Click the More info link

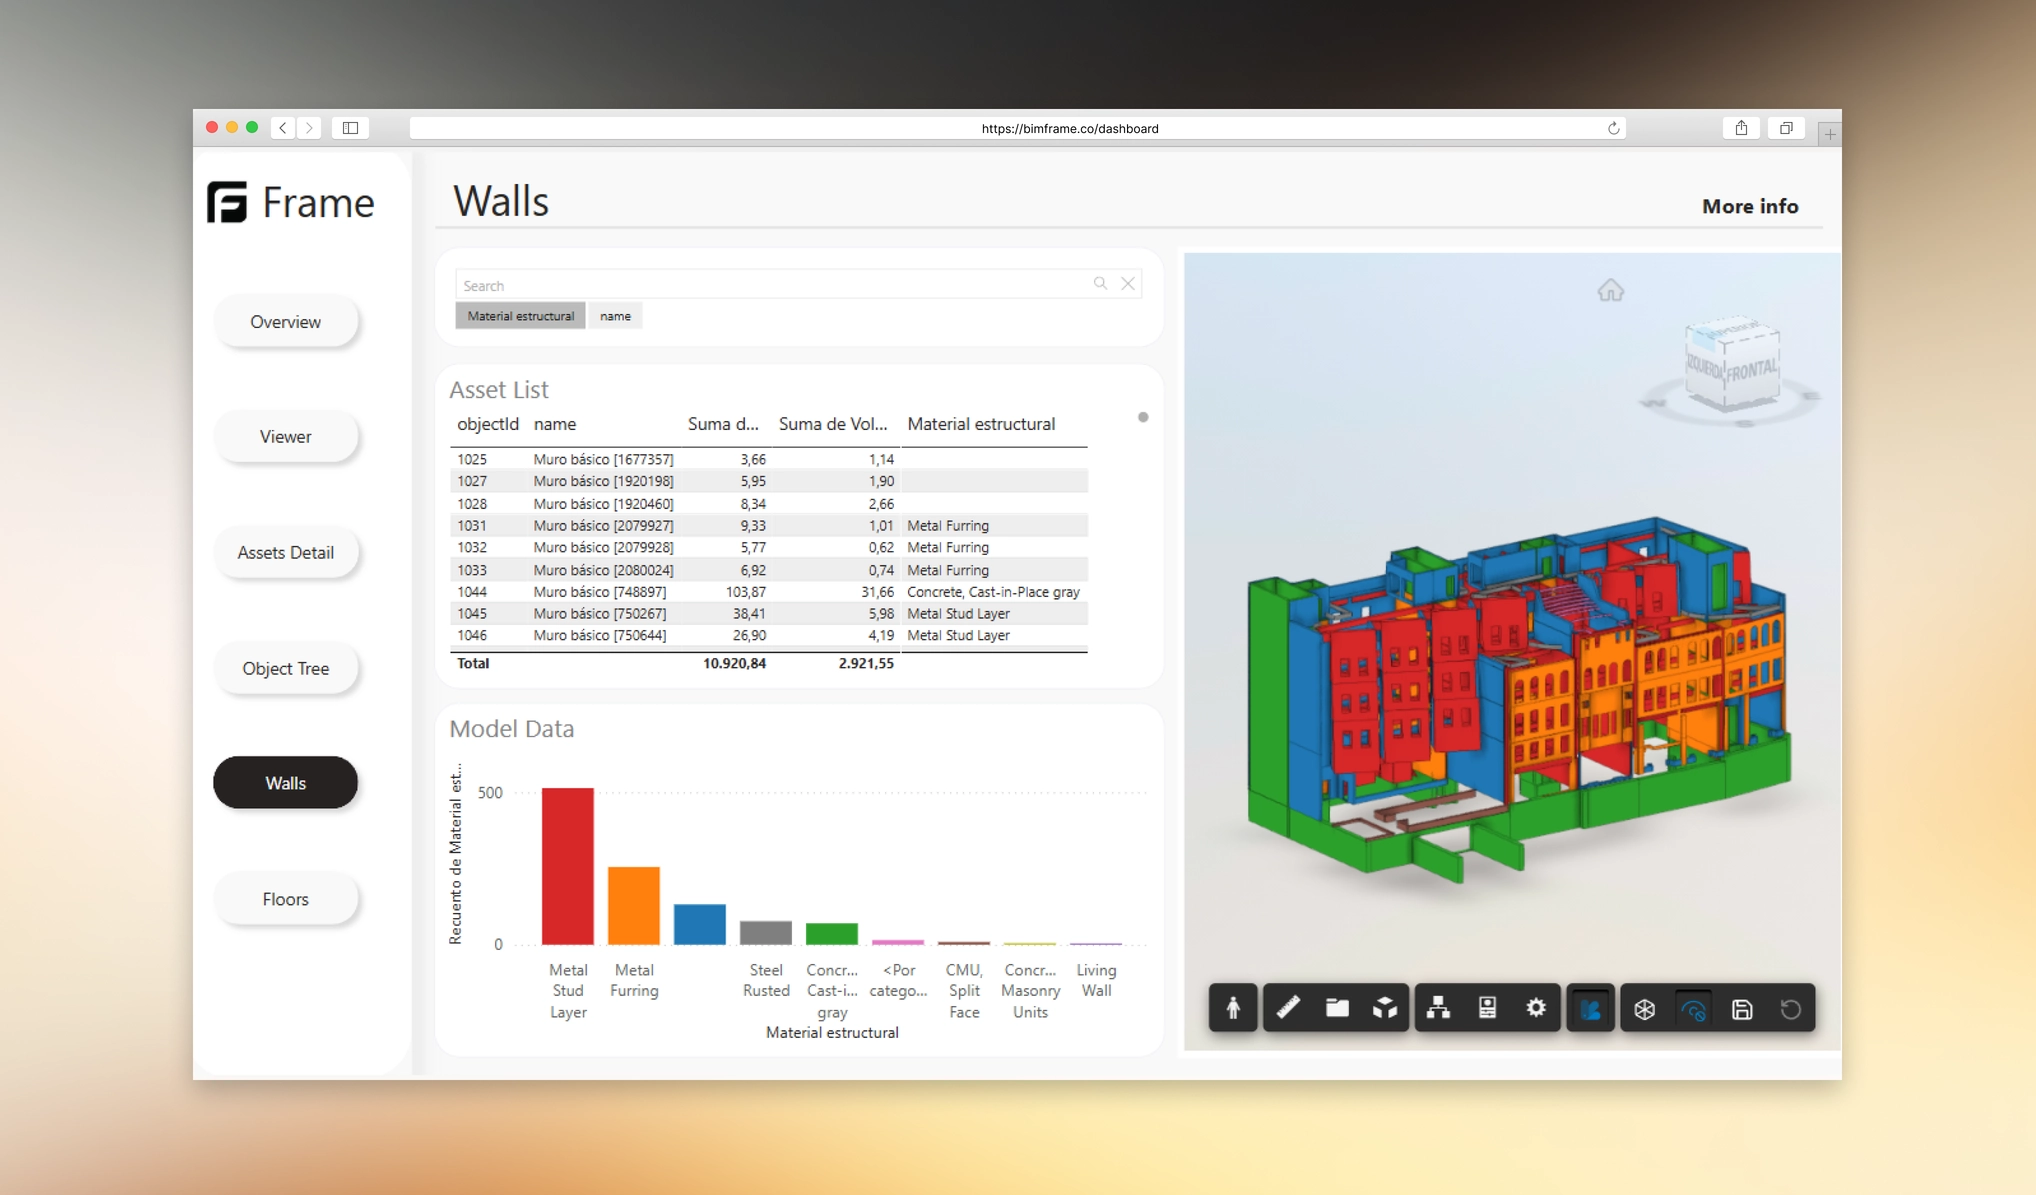(1749, 206)
